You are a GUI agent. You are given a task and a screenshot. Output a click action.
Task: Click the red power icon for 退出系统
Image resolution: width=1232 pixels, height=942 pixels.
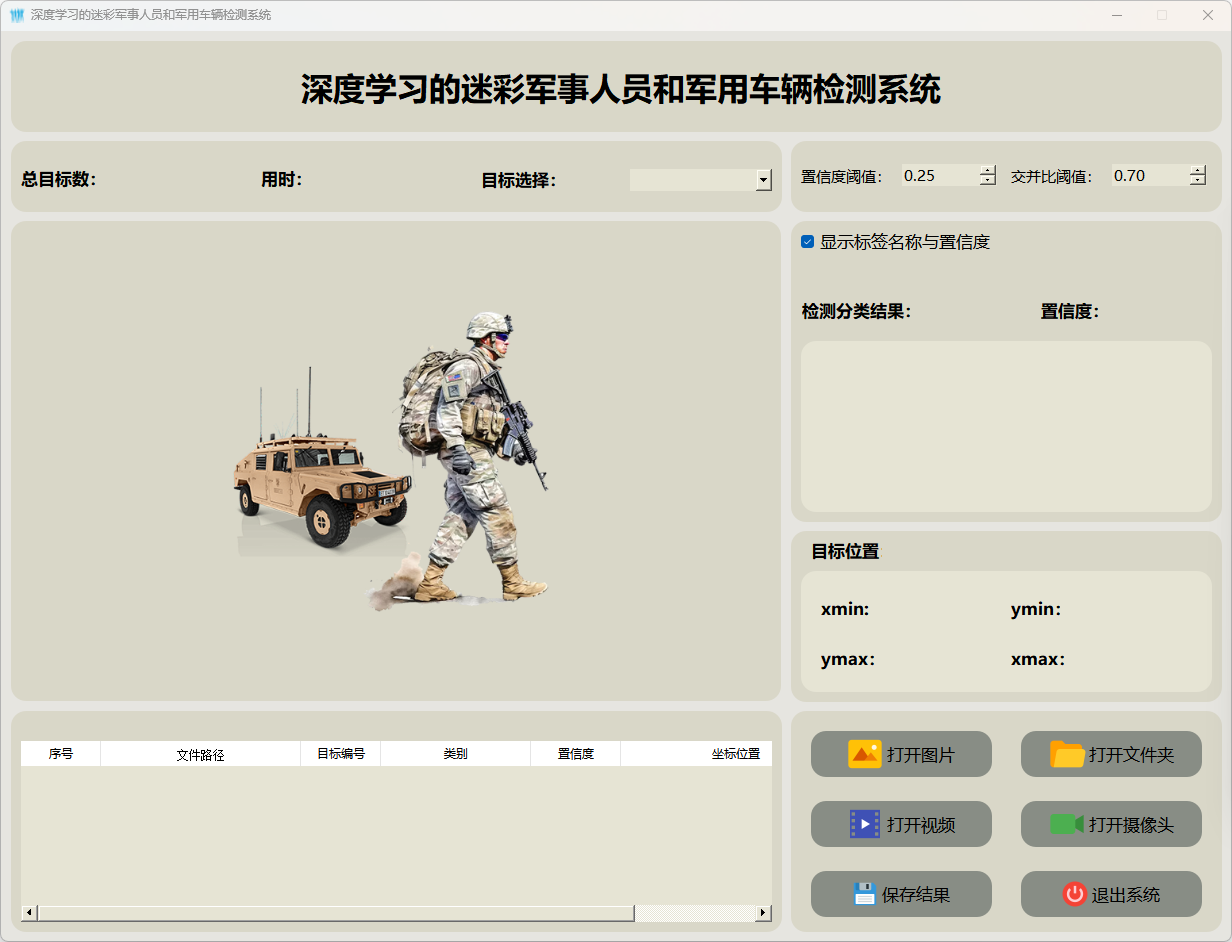(x=1074, y=894)
